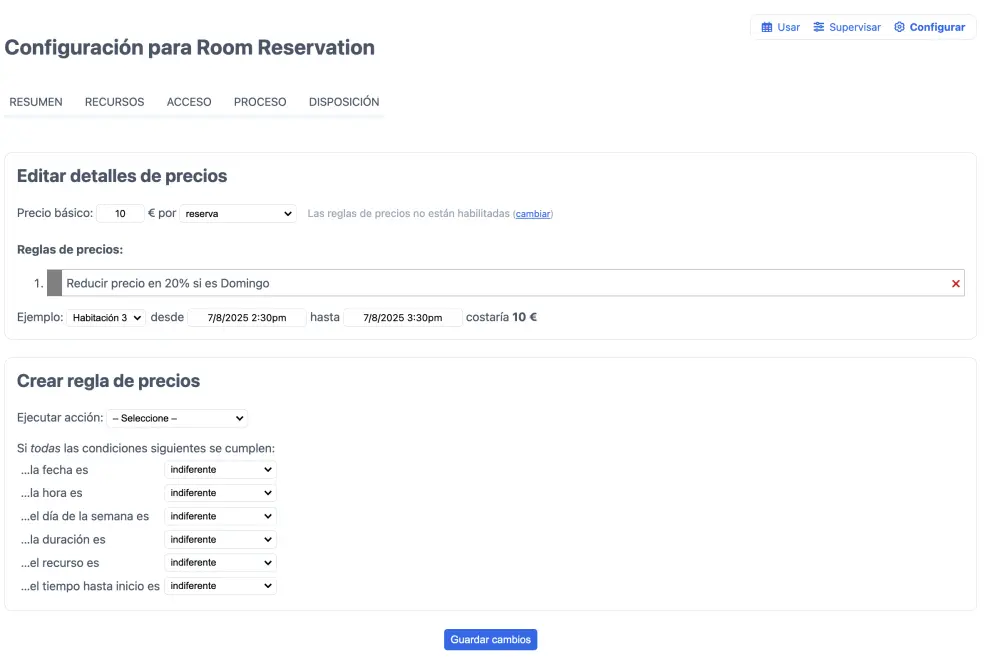Delete the Domingo price rule with red X
This screenshot has height=664, width=984.
pos(955,284)
